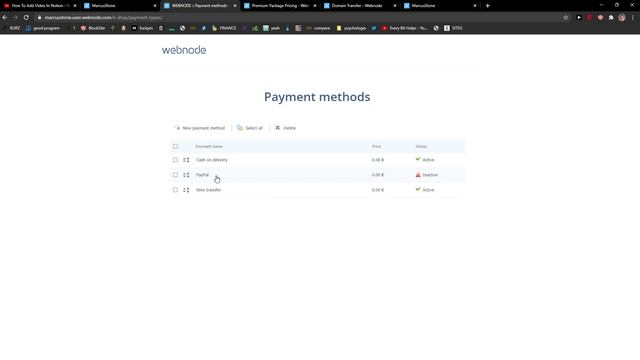Open a new tab with the plus button
Image resolution: width=640 pixels, height=360 pixels.
point(487,6)
